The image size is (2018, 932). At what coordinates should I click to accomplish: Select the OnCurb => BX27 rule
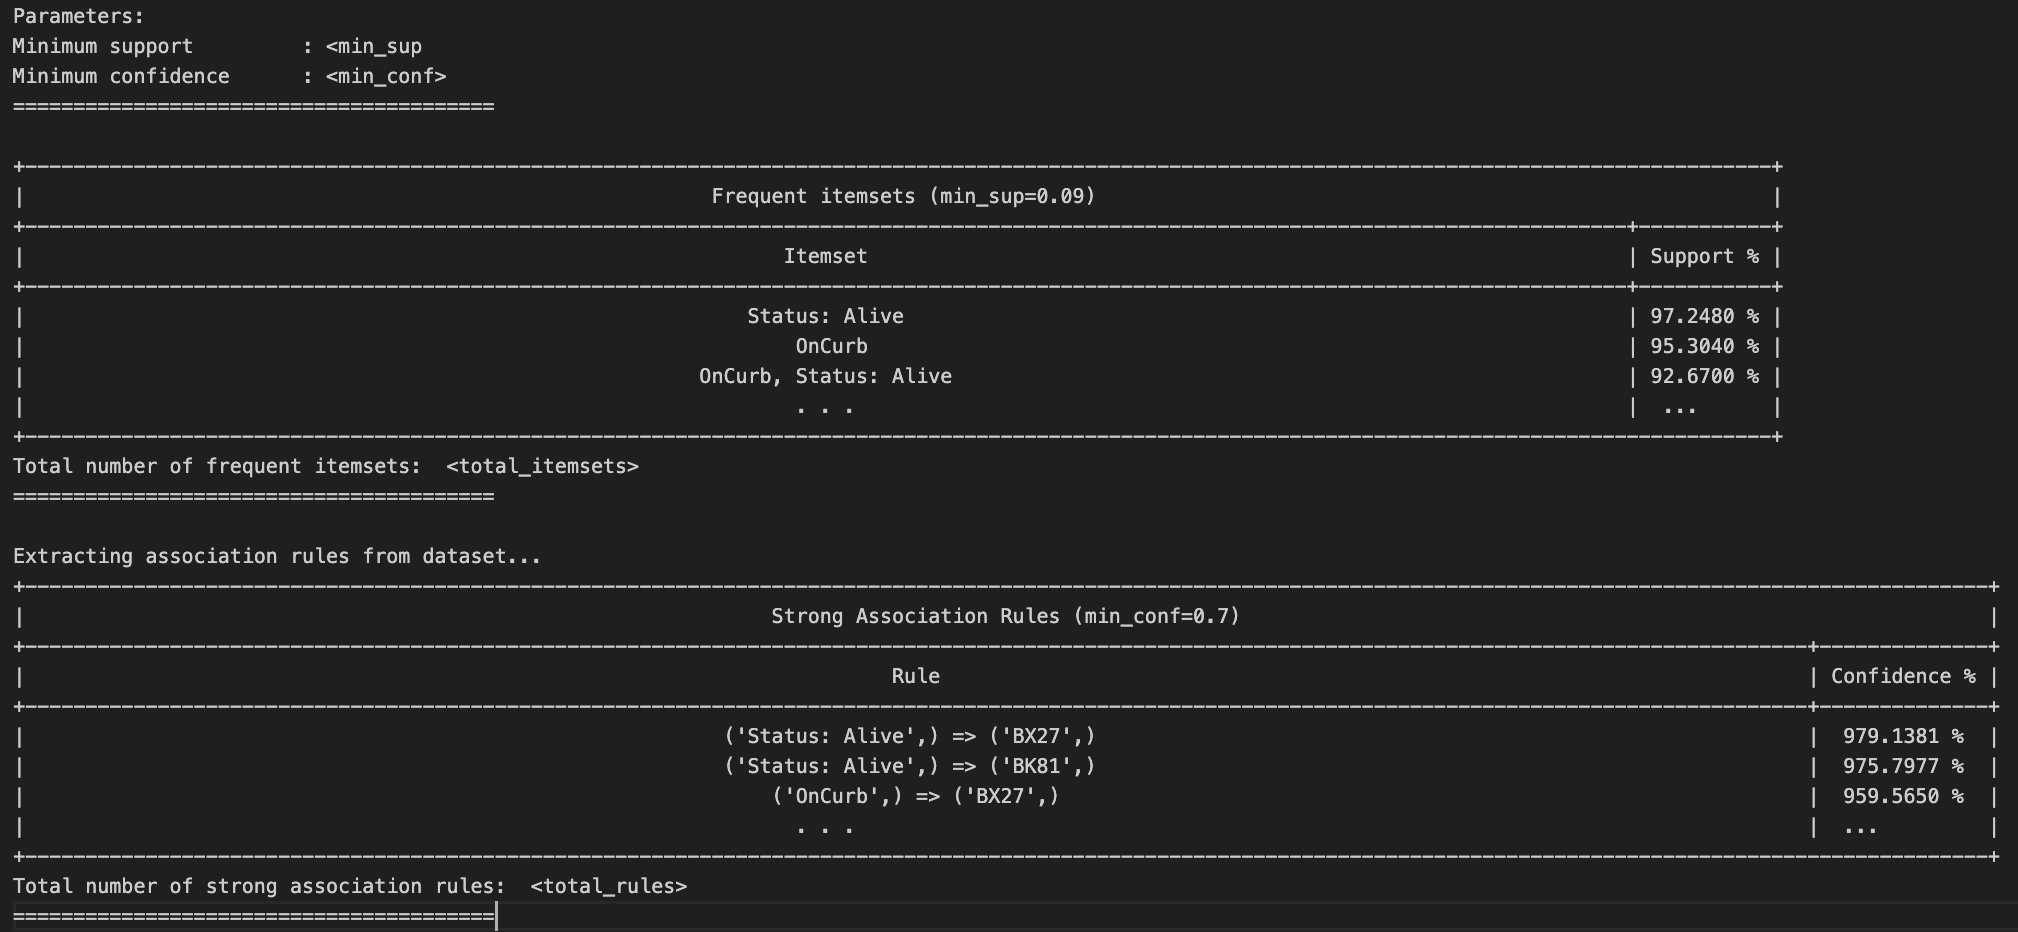click(x=915, y=796)
